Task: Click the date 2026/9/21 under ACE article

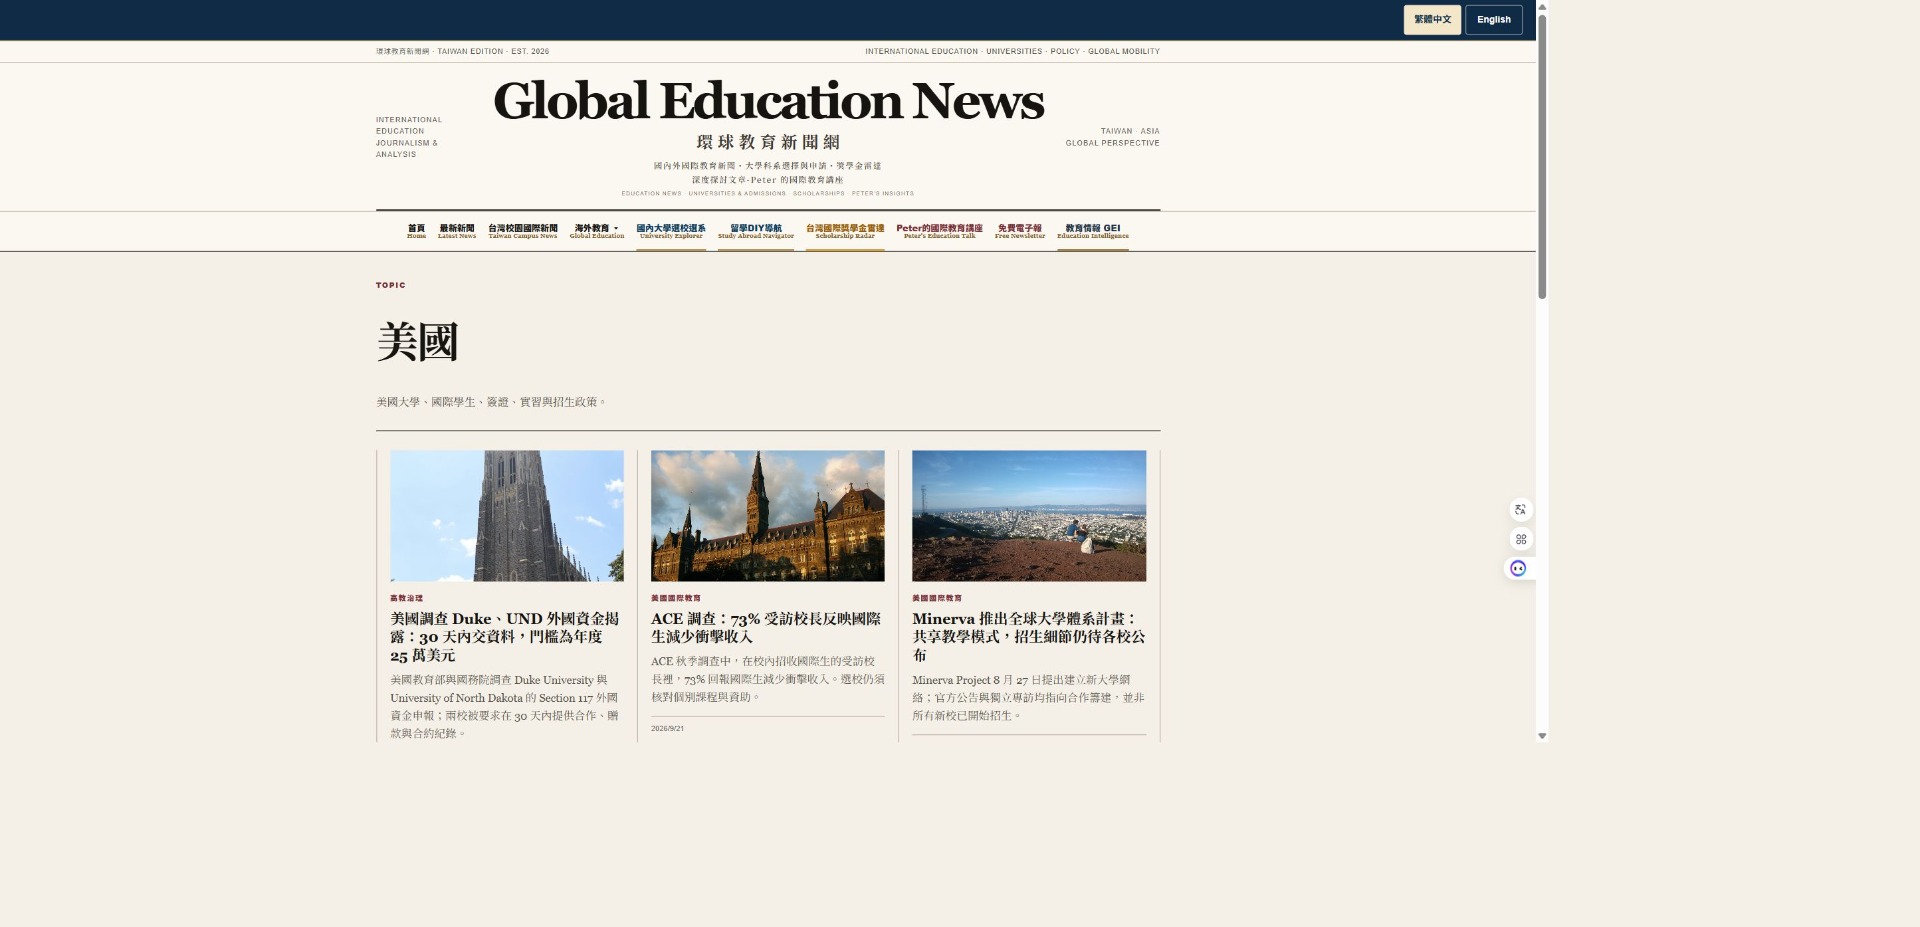Action: coord(667,728)
